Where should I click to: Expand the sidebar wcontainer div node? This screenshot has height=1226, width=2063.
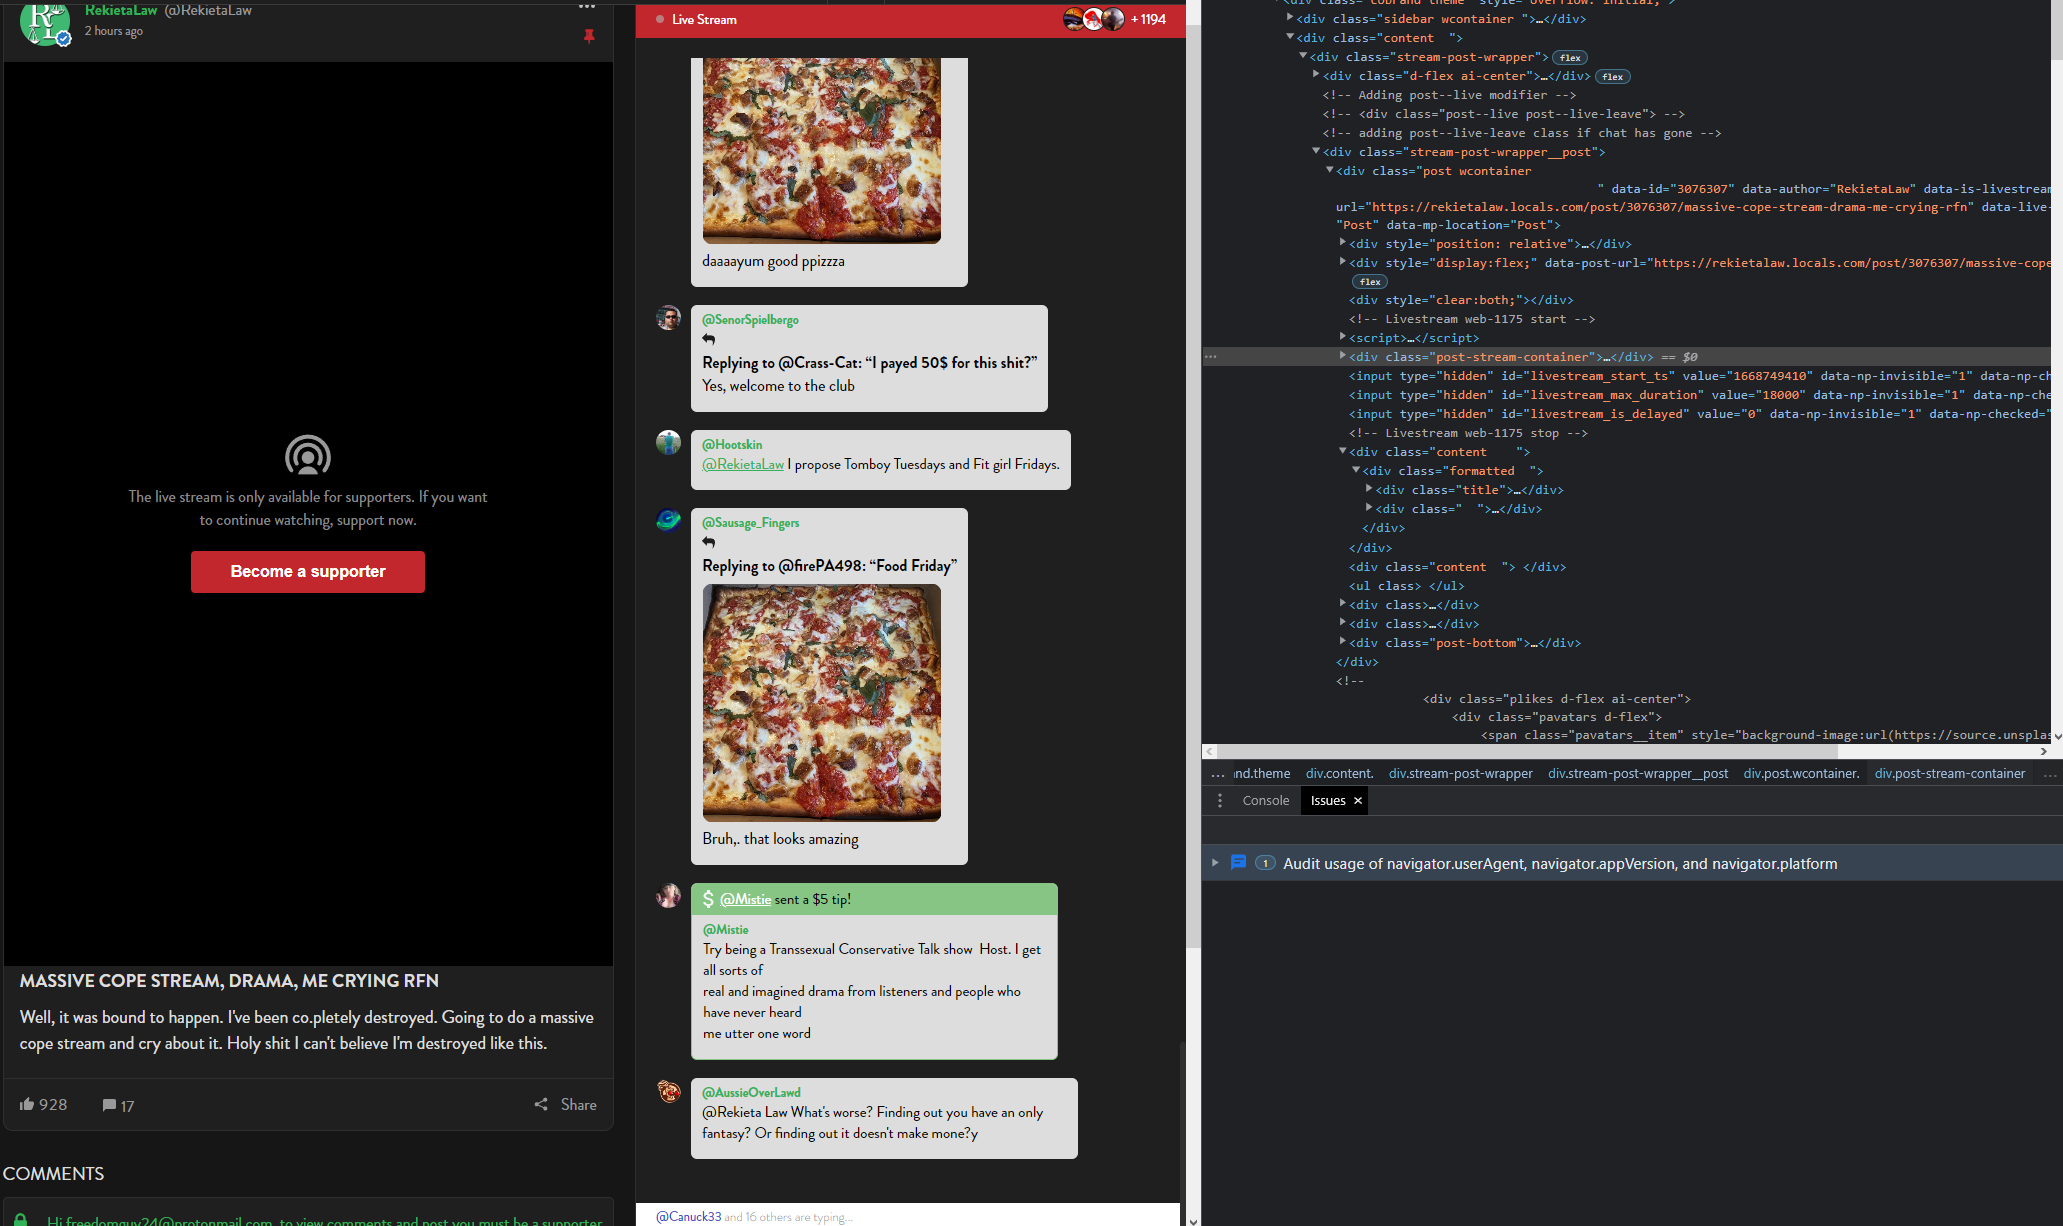click(1290, 18)
